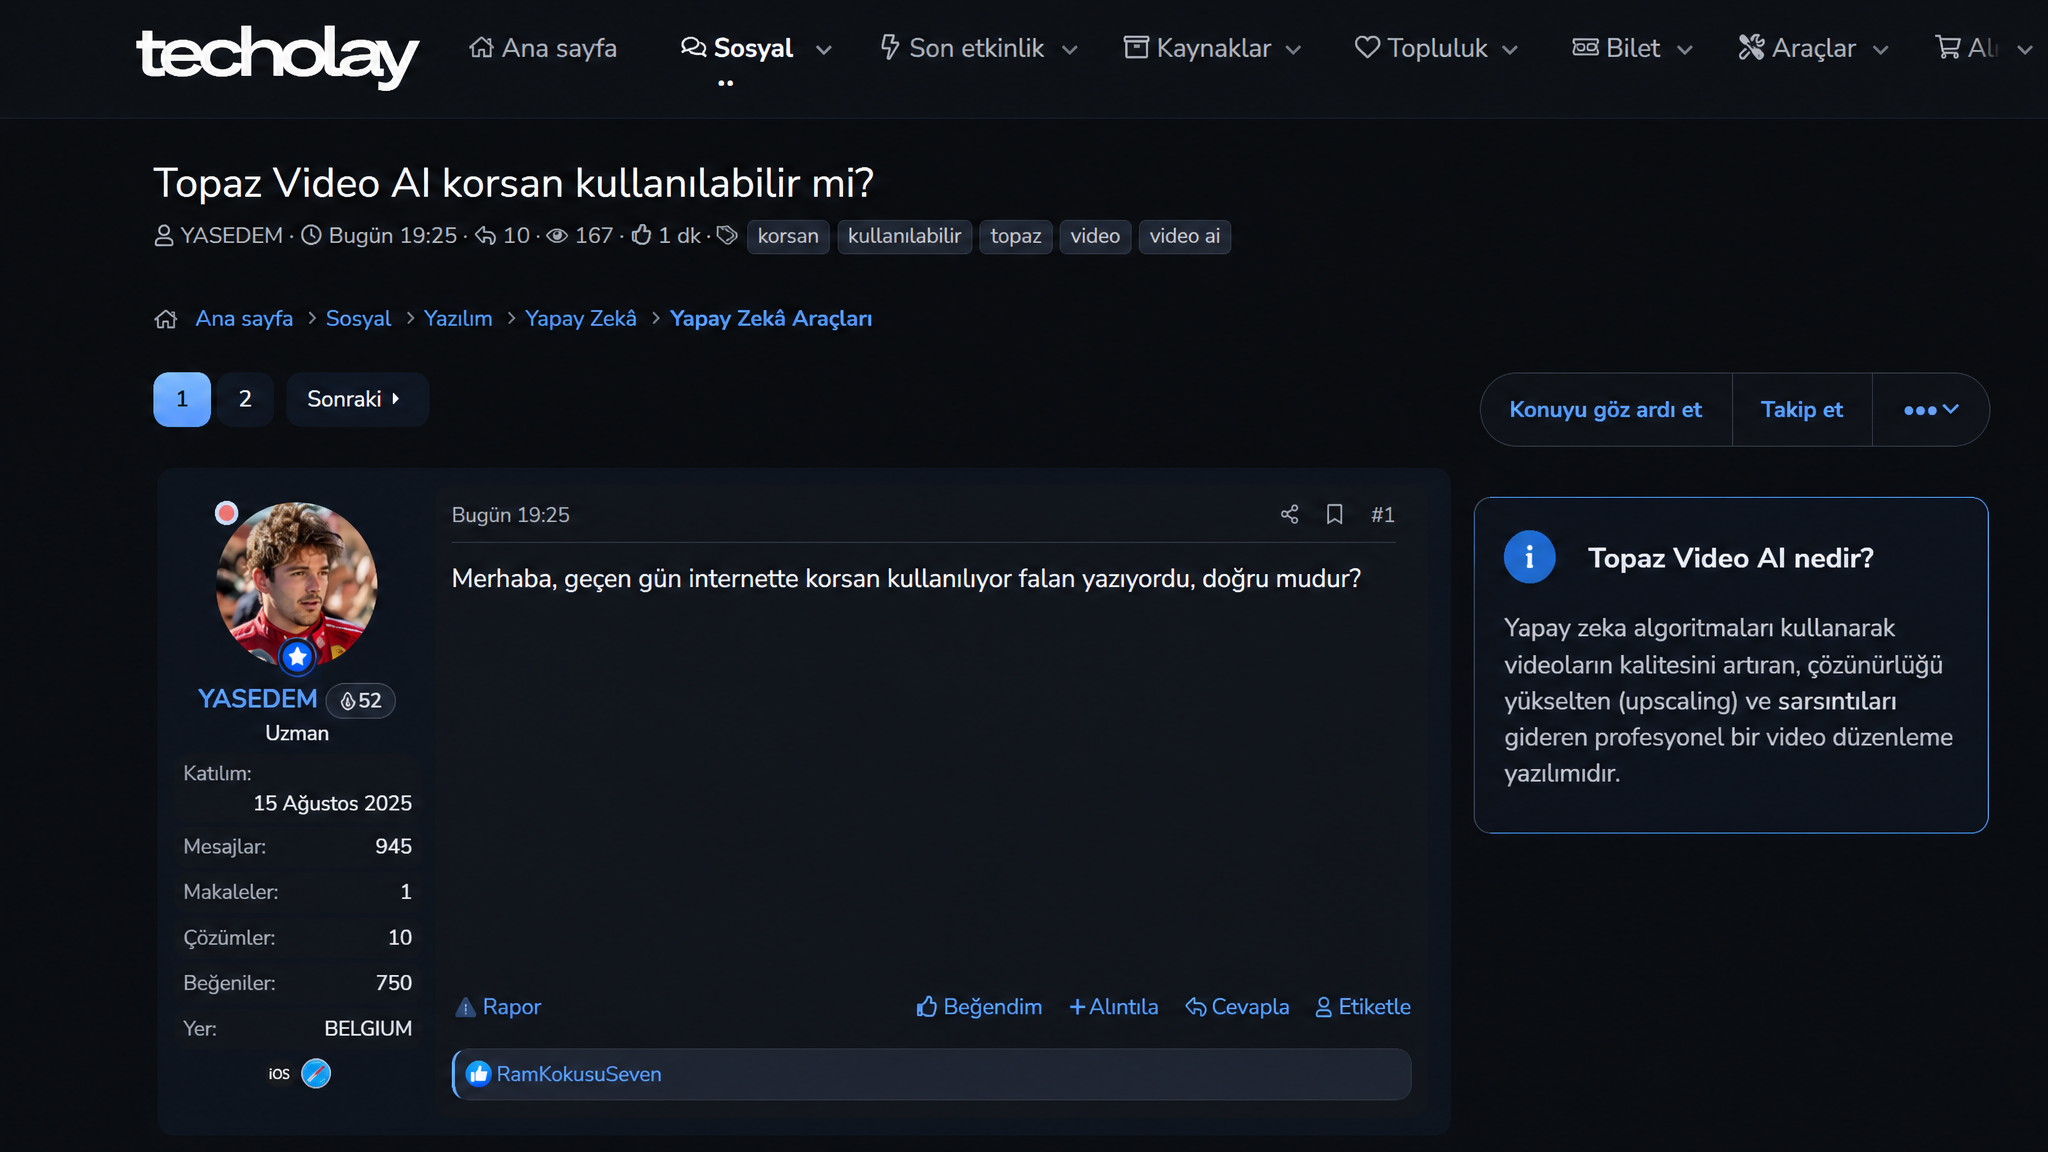Viewport: 2048px width, 1152px height.
Task: Select the topaz tag
Action: pyautogui.click(x=1015, y=236)
